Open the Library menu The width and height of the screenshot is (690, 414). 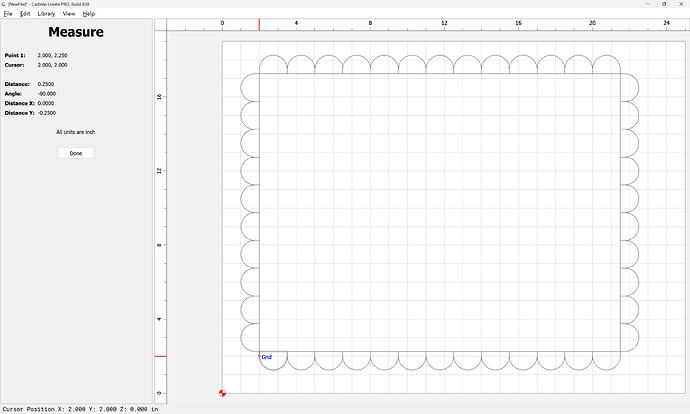coord(46,14)
